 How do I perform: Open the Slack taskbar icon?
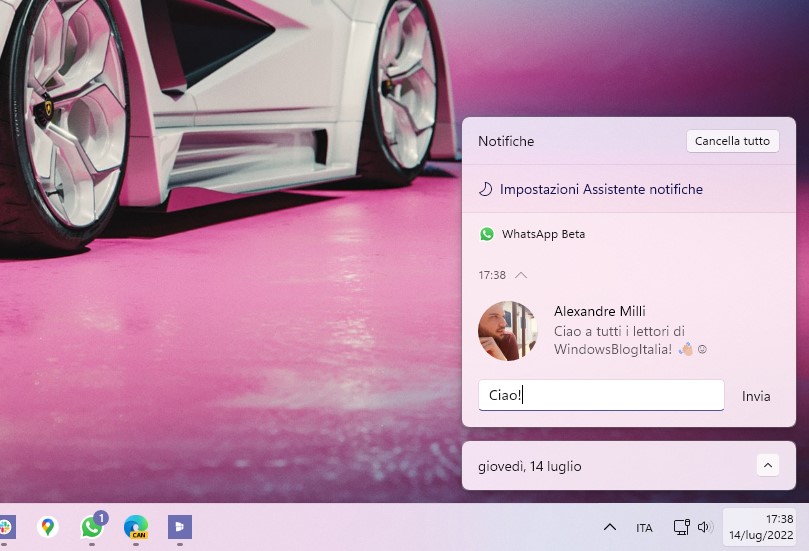[6, 527]
